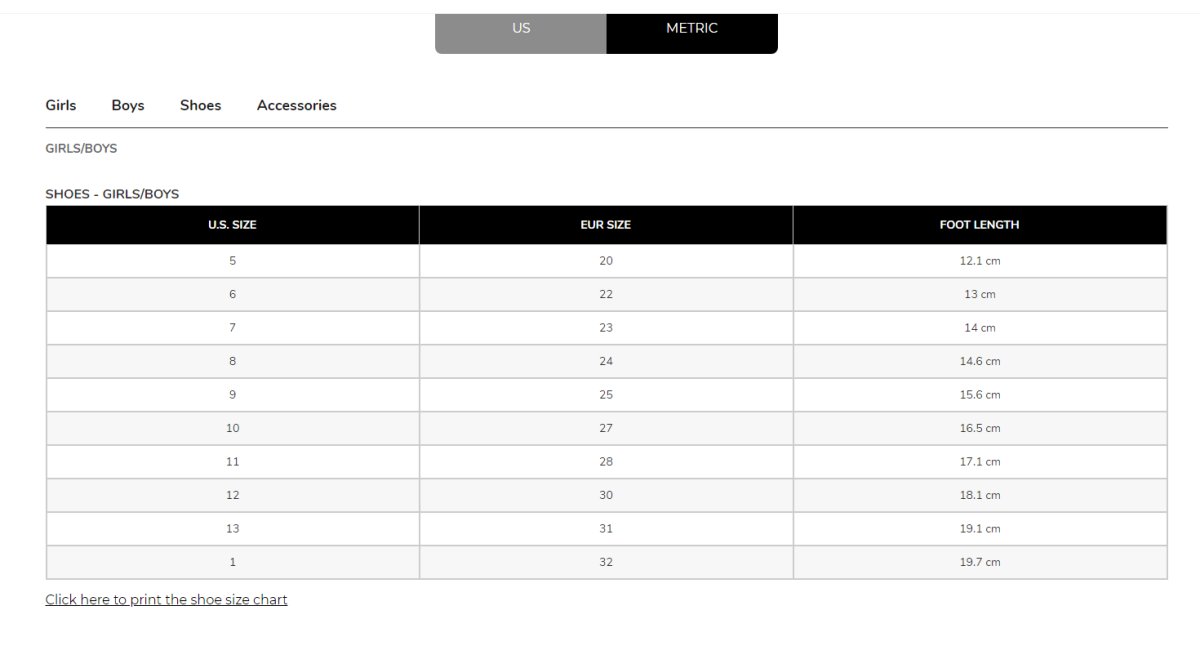This screenshot has height=646, width=1200.
Task: Select EUR size 27 cell
Action: click(606, 428)
